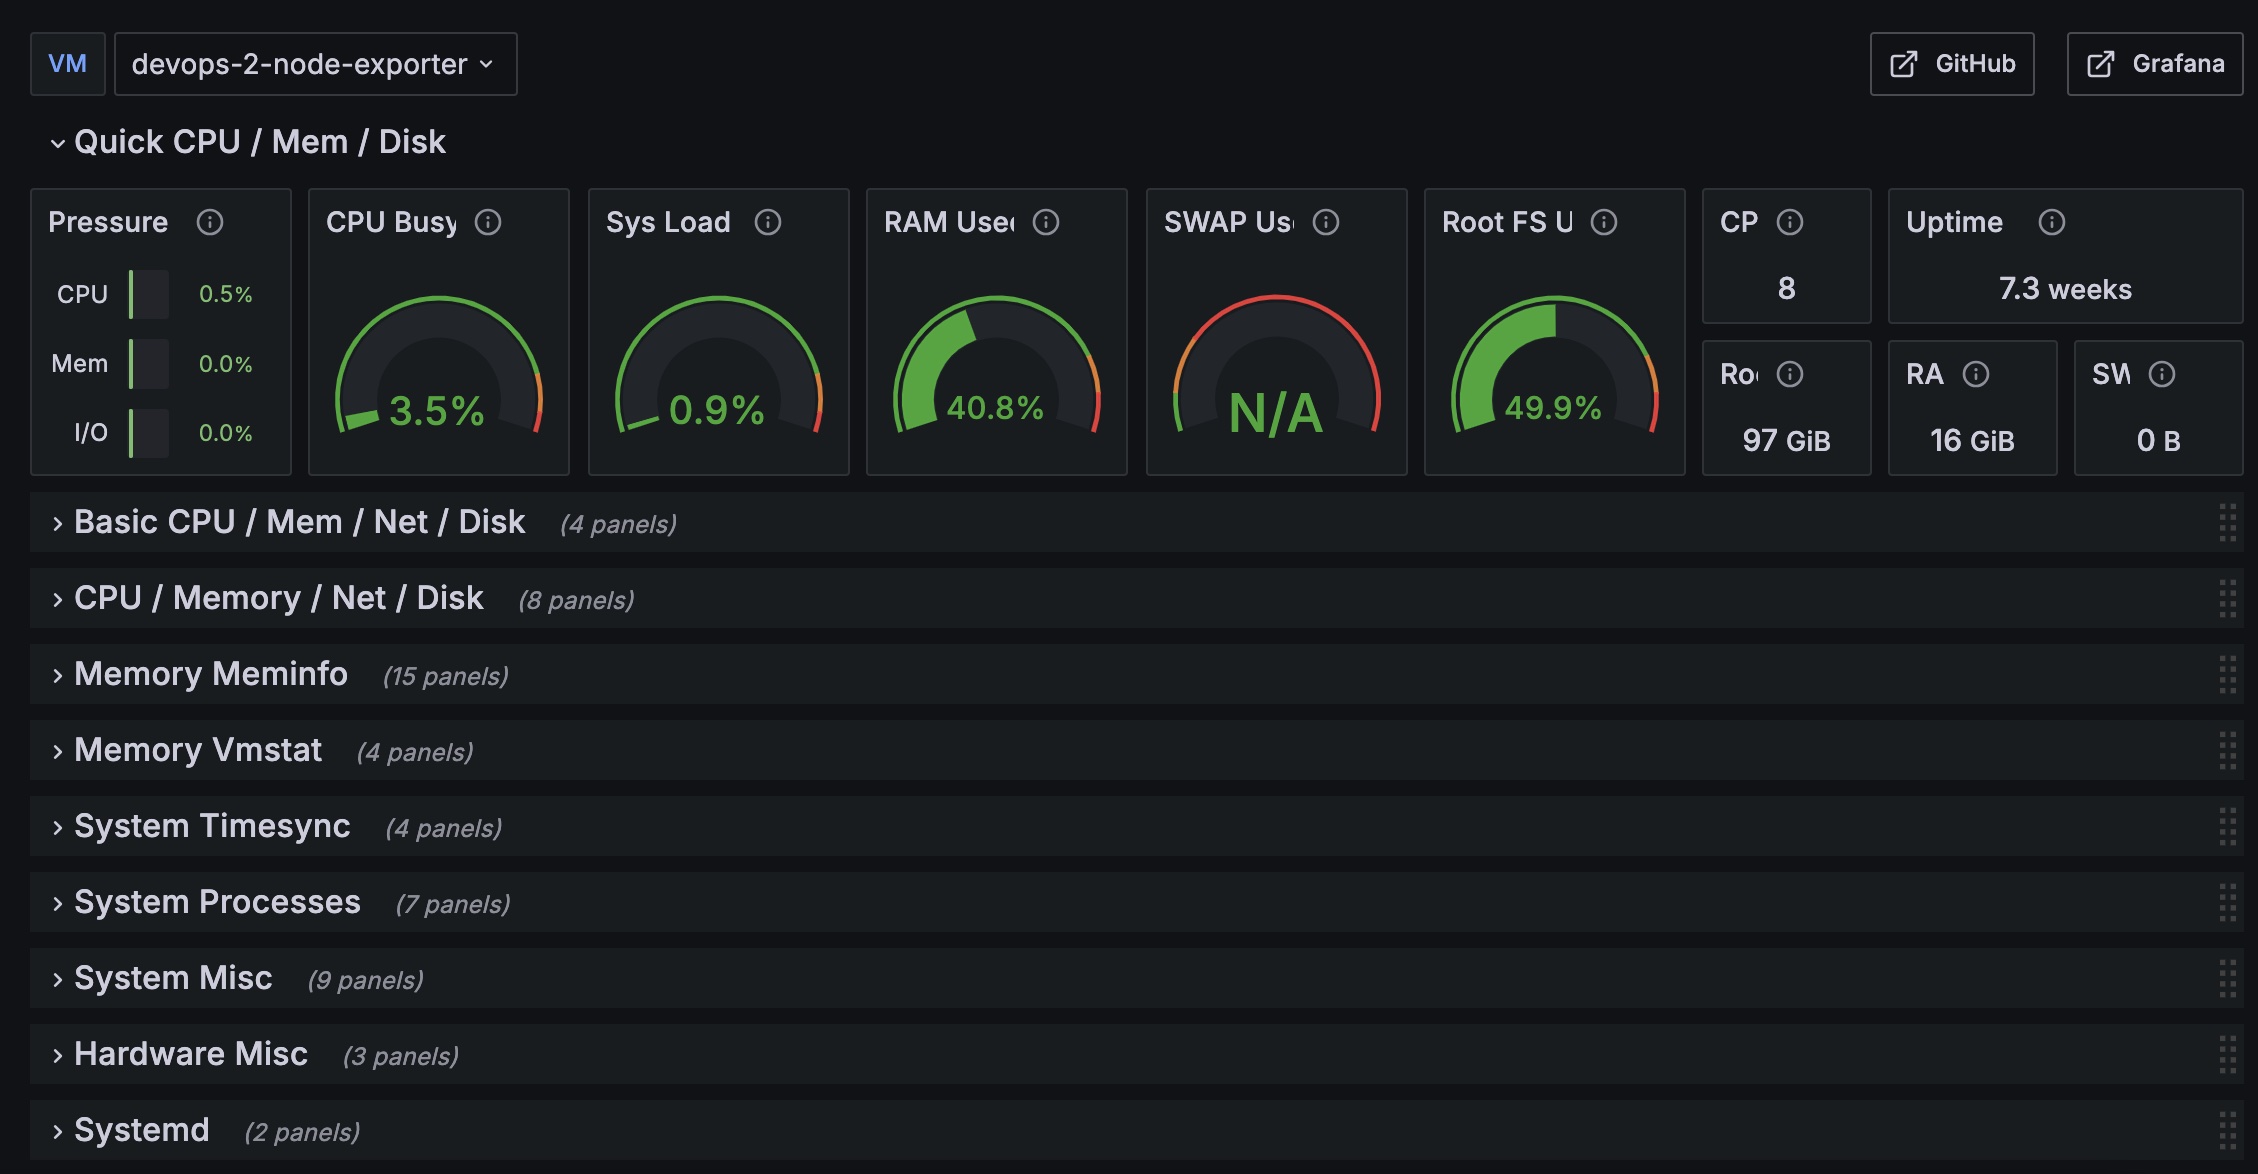The width and height of the screenshot is (2258, 1174).
Task: Click the 7.3 weeks uptime value
Action: click(x=2065, y=289)
